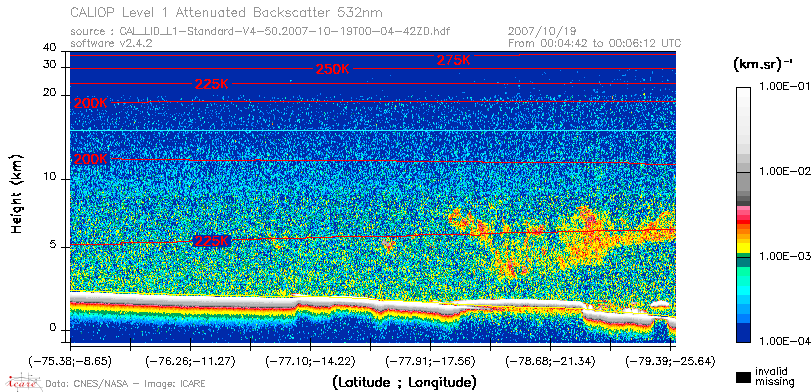Click the "275K" temperature contour label
Viewport: 811px width, 392px height.
454,60
